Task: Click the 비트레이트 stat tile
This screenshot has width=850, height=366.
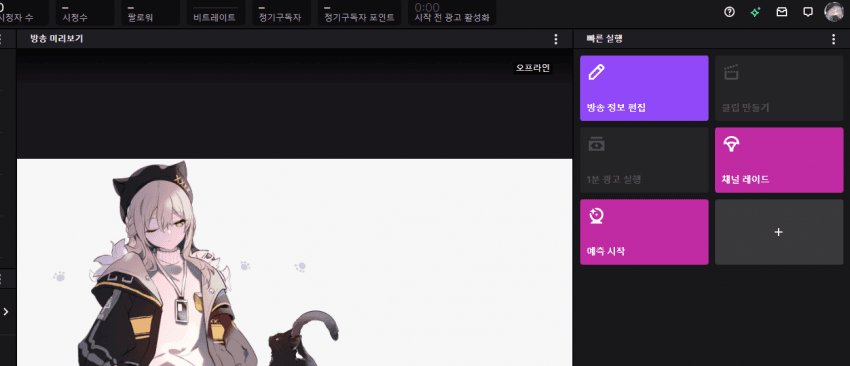Action: (x=216, y=12)
